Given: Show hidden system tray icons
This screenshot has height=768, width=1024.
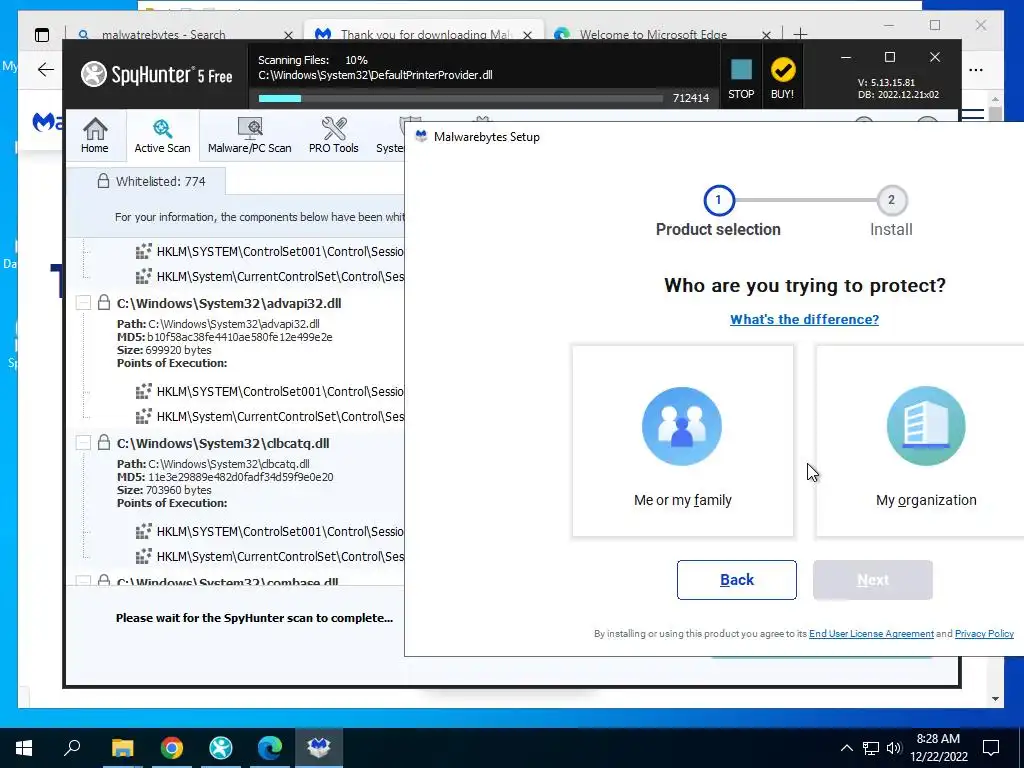Looking at the screenshot, I should click(x=846, y=748).
